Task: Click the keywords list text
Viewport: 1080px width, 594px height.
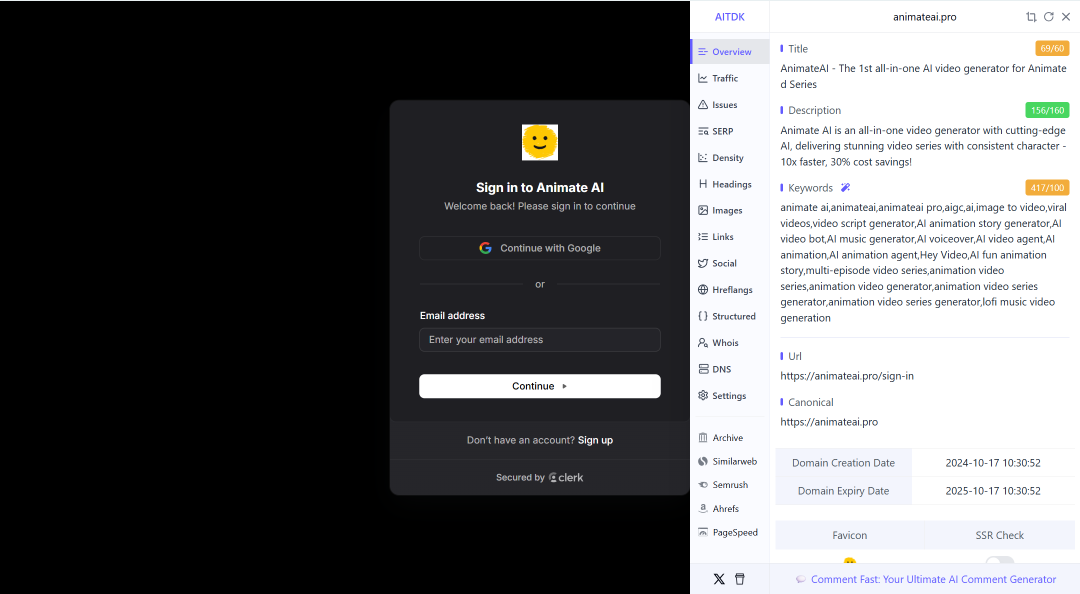Action: [x=923, y=263]
